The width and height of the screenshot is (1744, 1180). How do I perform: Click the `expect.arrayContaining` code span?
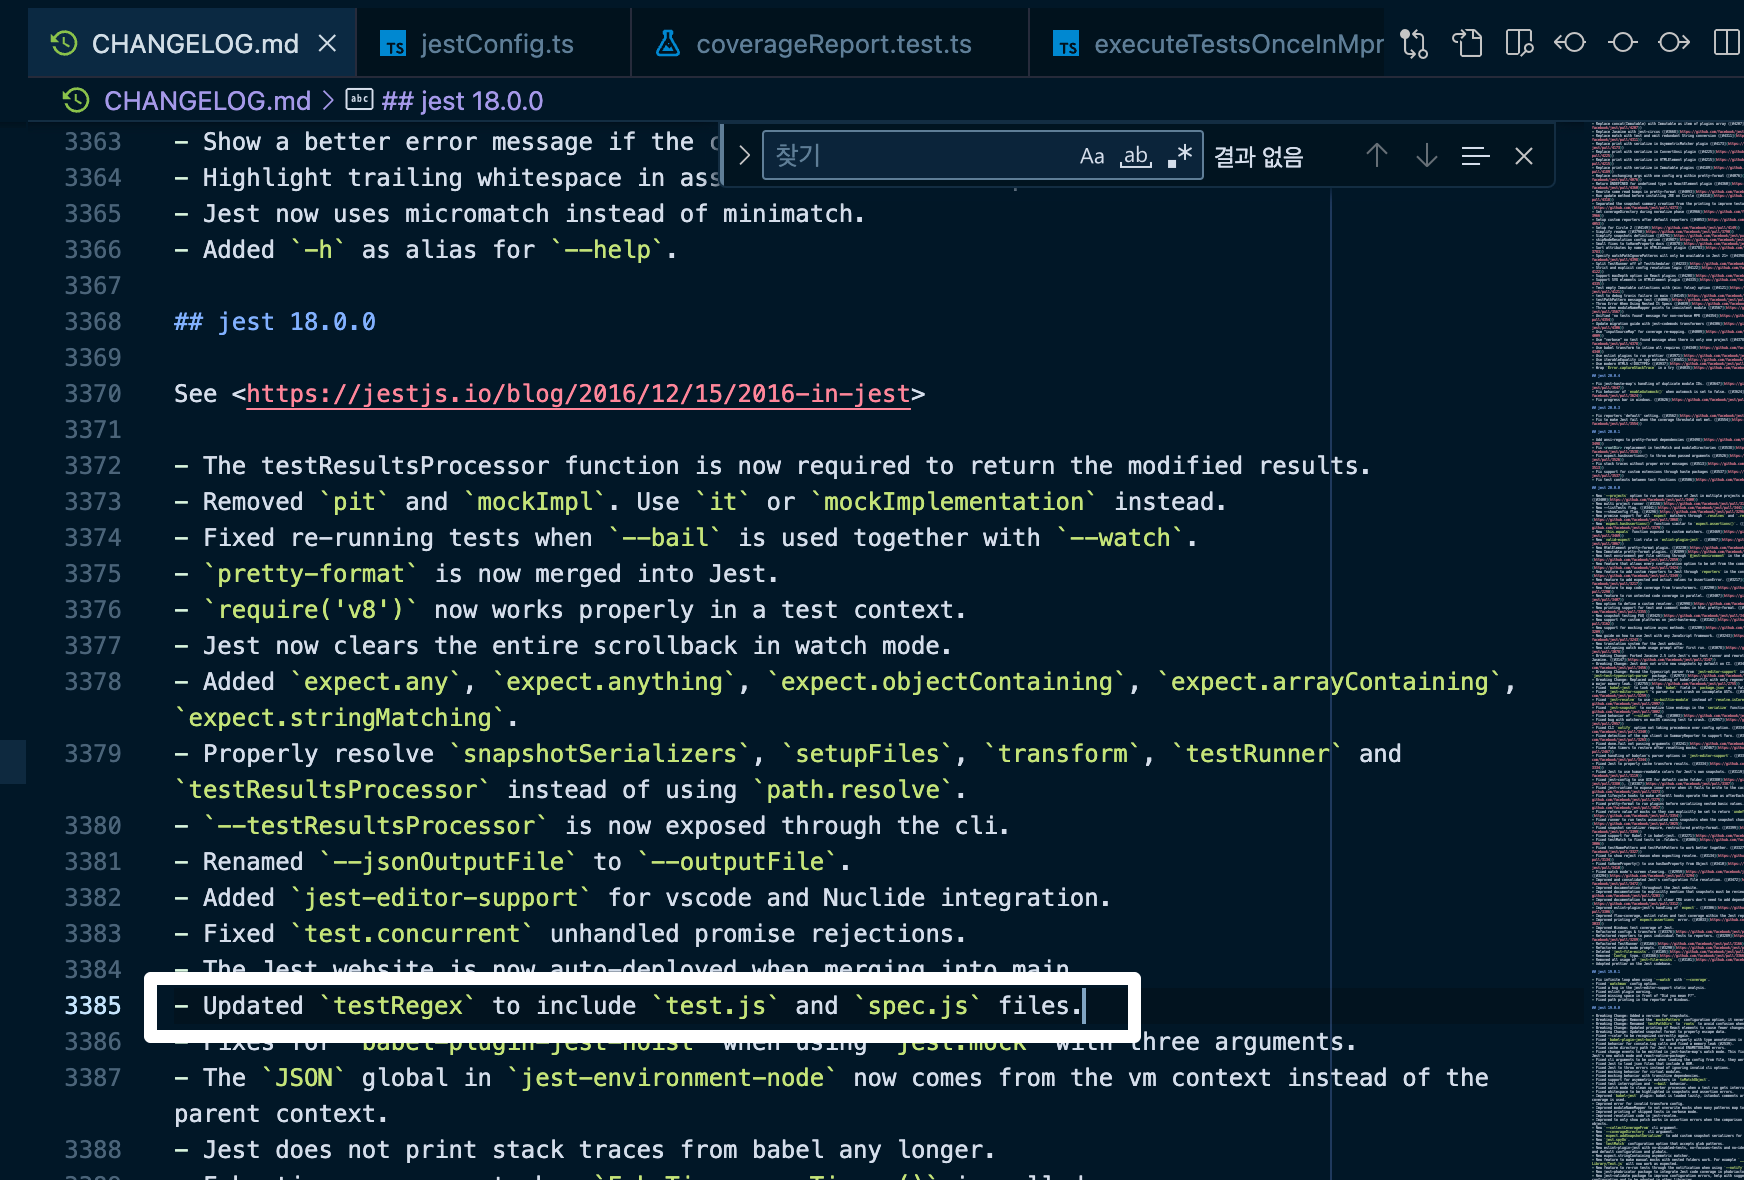[x=1330, y=682]
